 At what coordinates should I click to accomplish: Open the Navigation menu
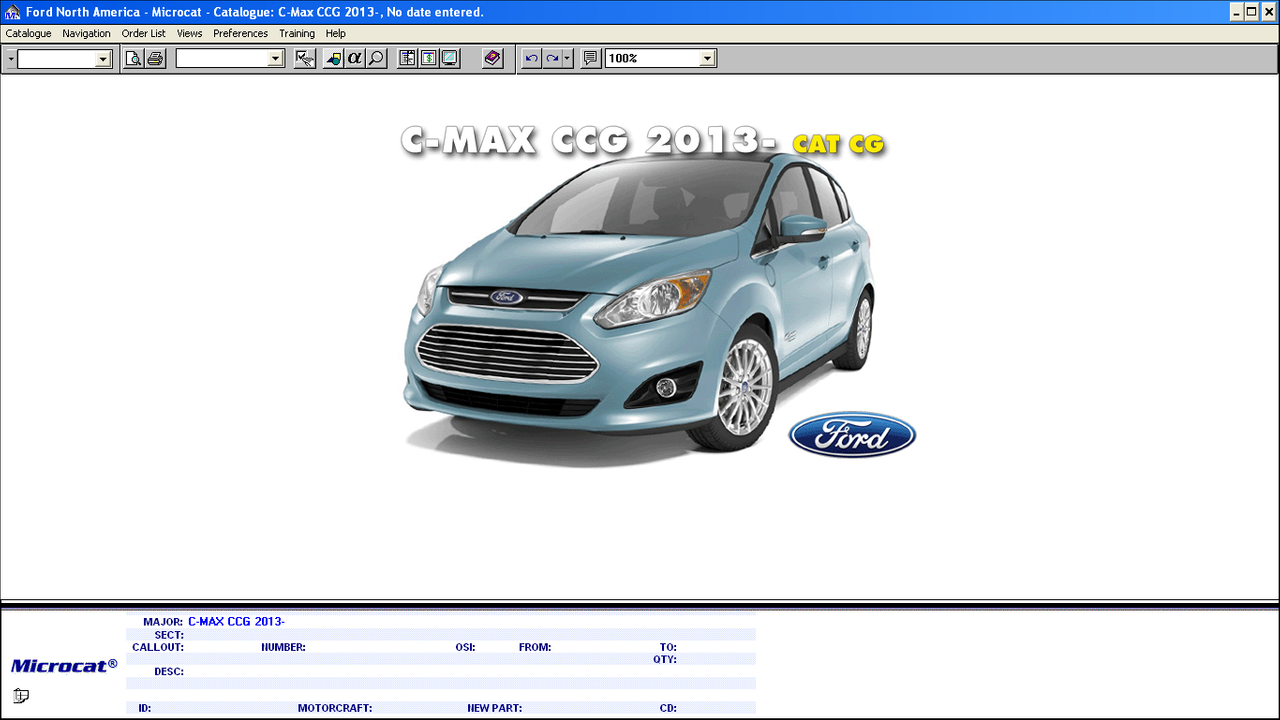click(86, 33)
